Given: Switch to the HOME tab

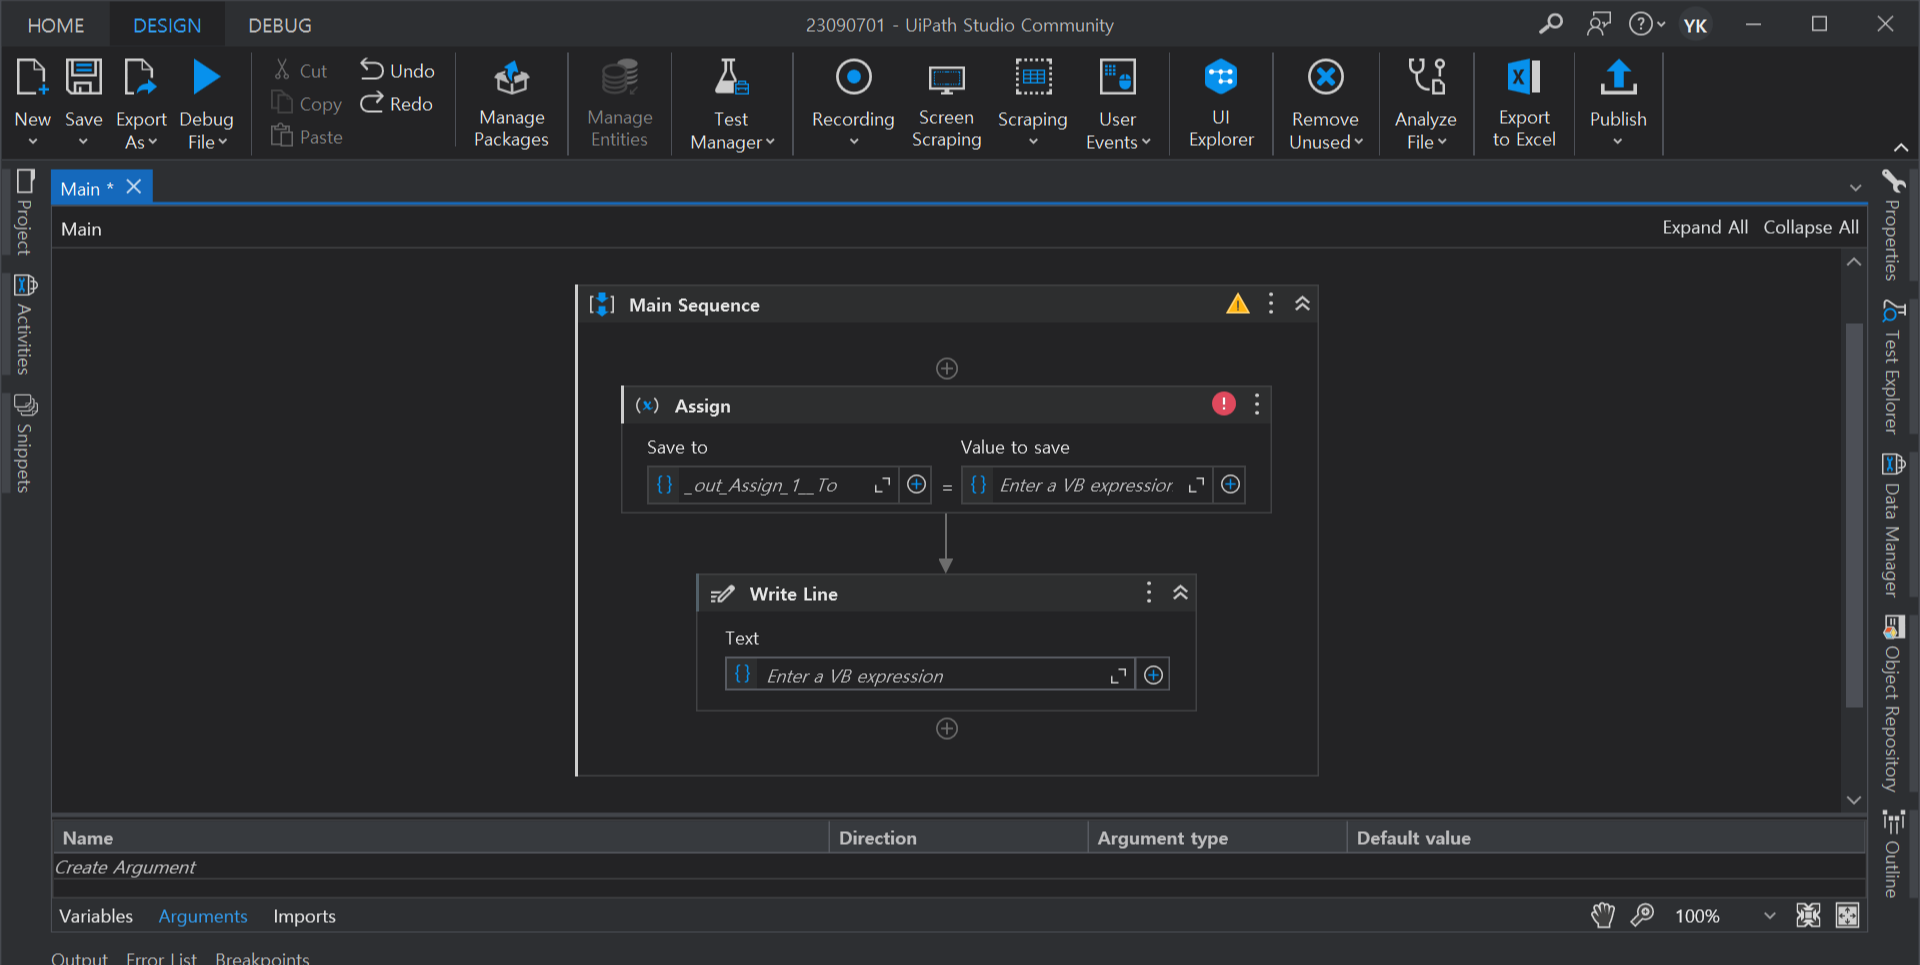Looking at the screenshot, I should 56,25.
